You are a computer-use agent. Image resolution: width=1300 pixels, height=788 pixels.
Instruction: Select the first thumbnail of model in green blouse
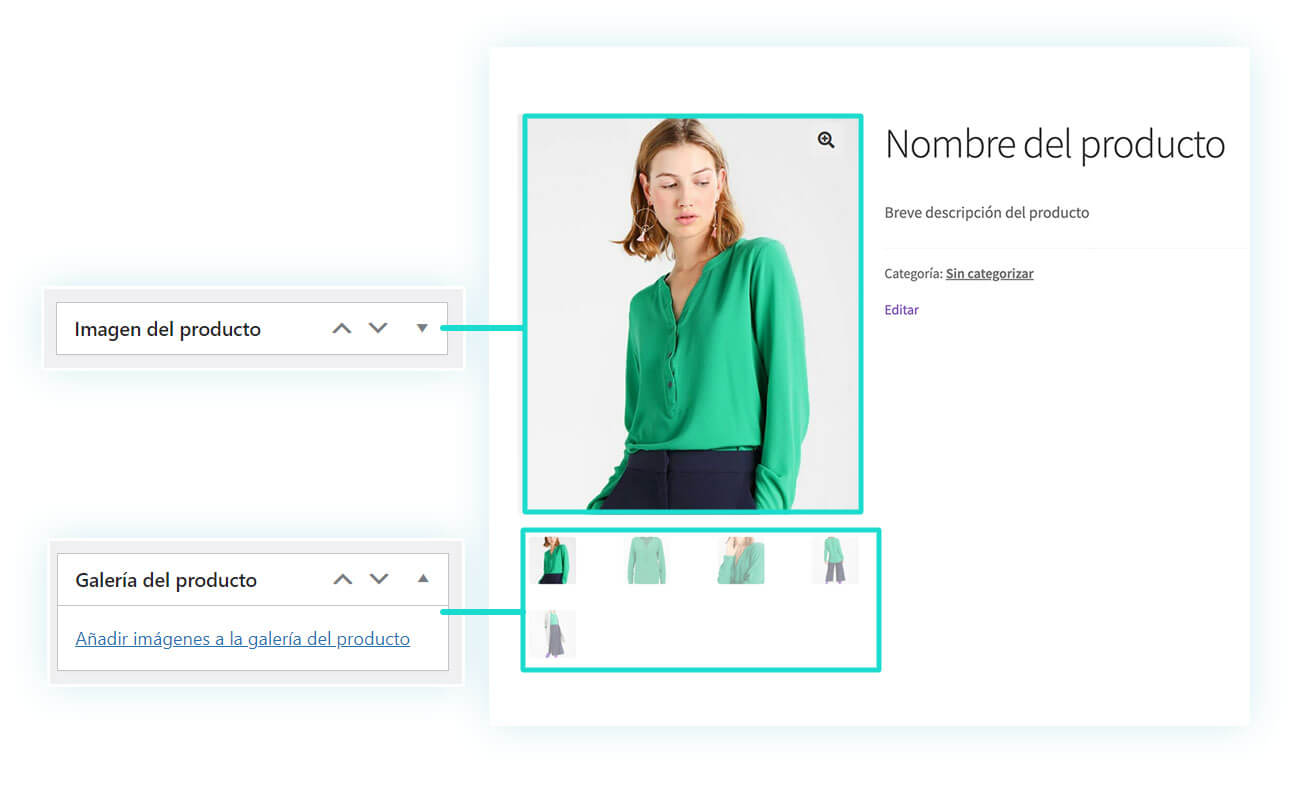coord(552,560)
